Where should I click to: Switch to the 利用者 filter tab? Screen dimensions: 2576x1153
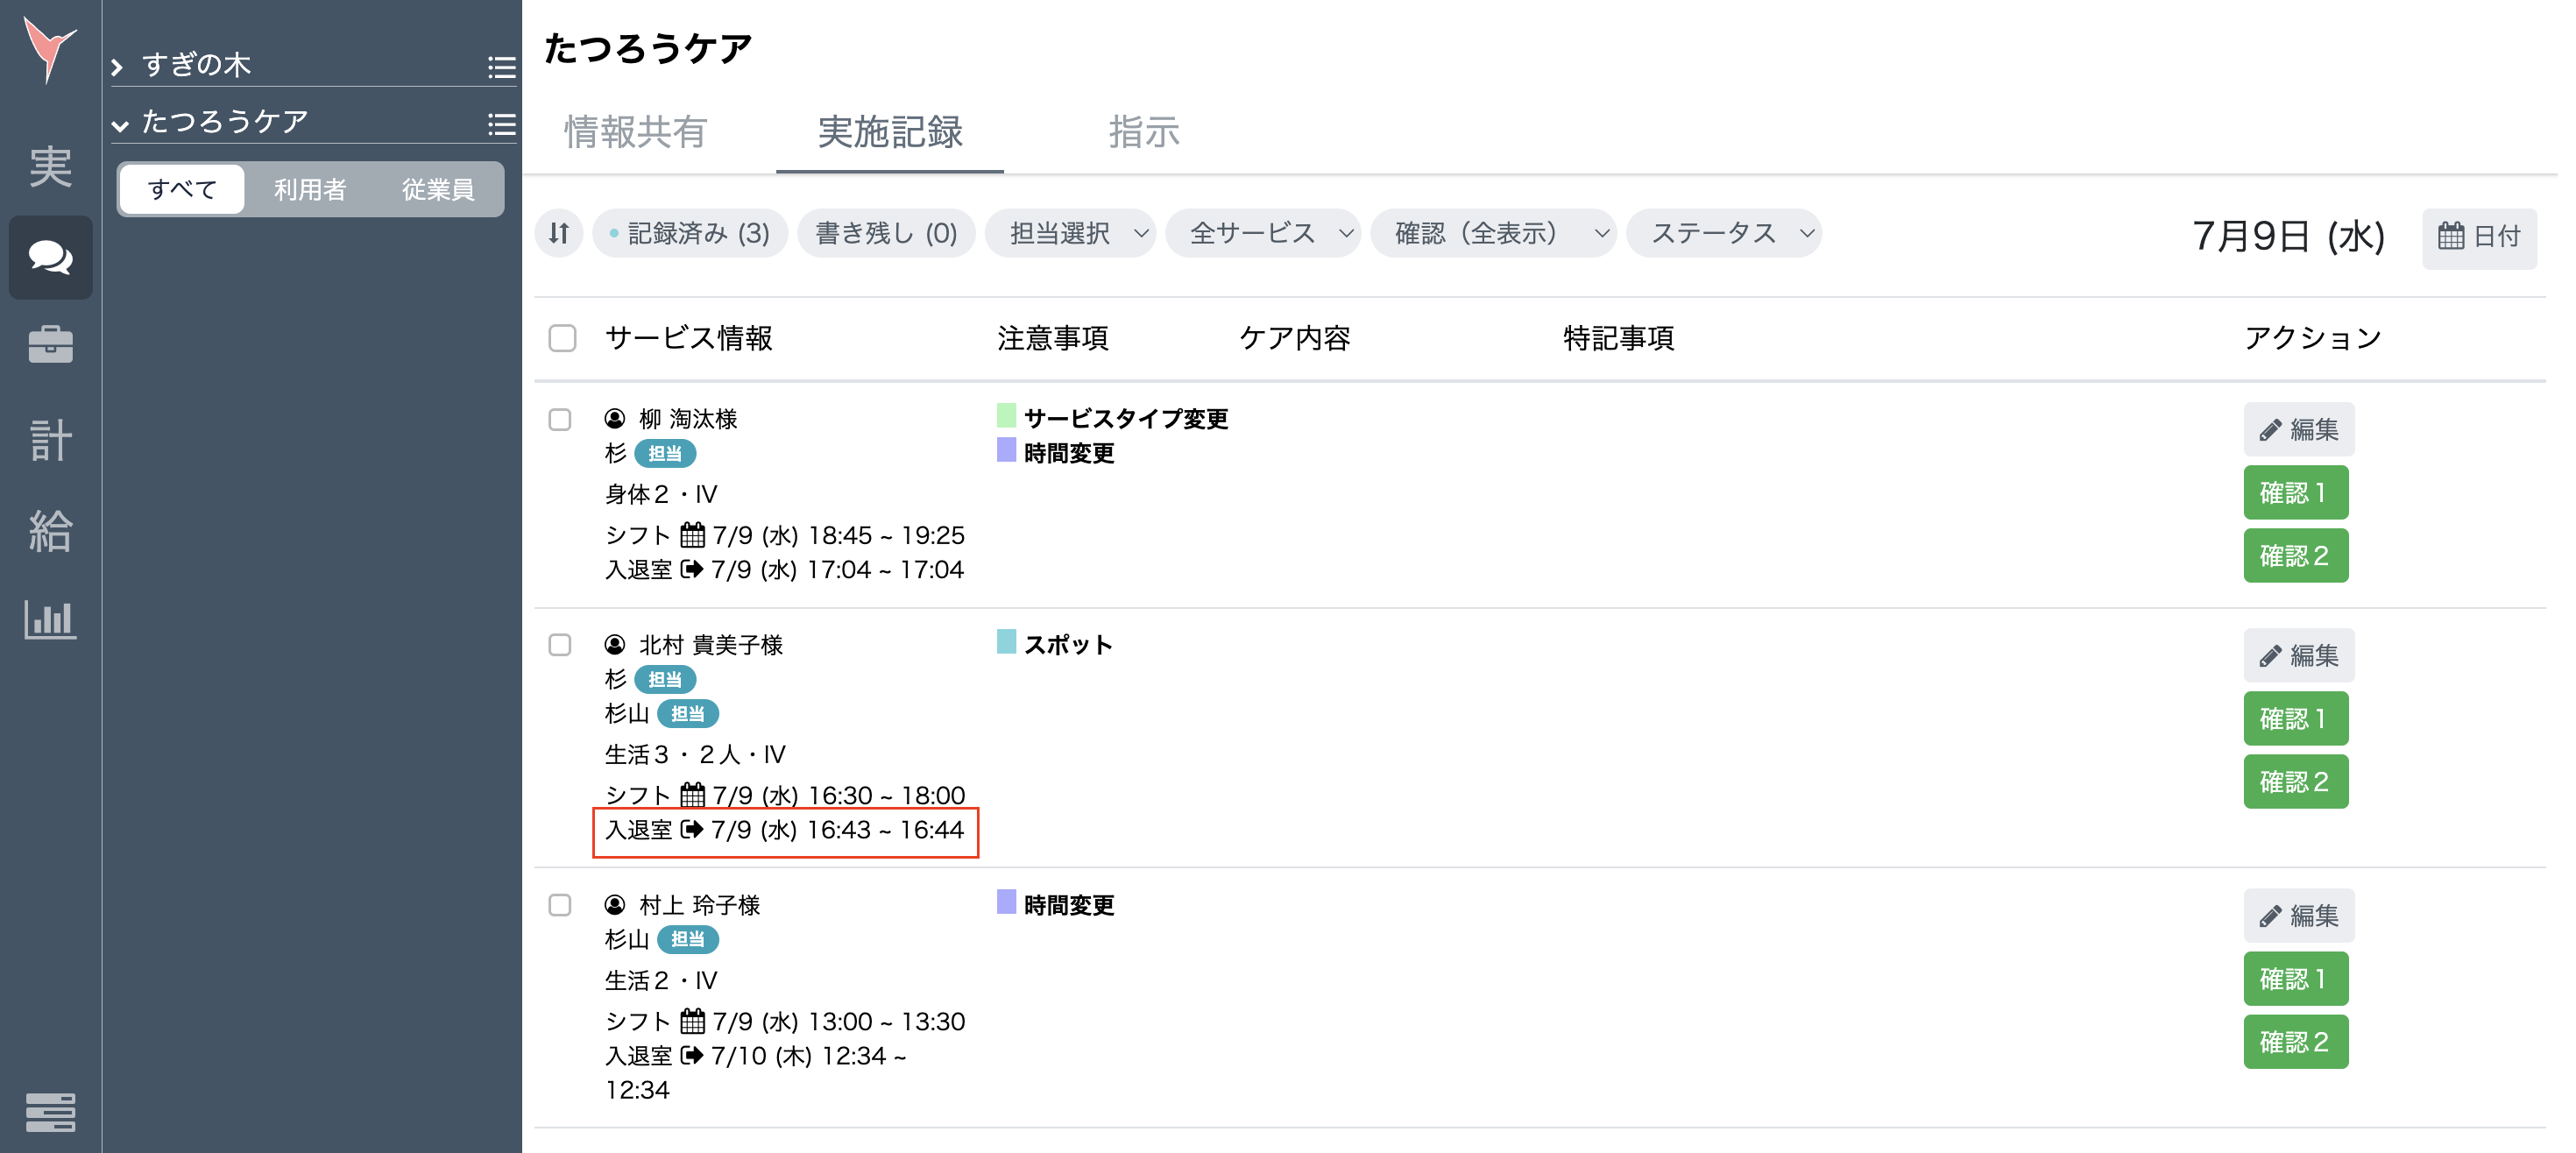309,189
